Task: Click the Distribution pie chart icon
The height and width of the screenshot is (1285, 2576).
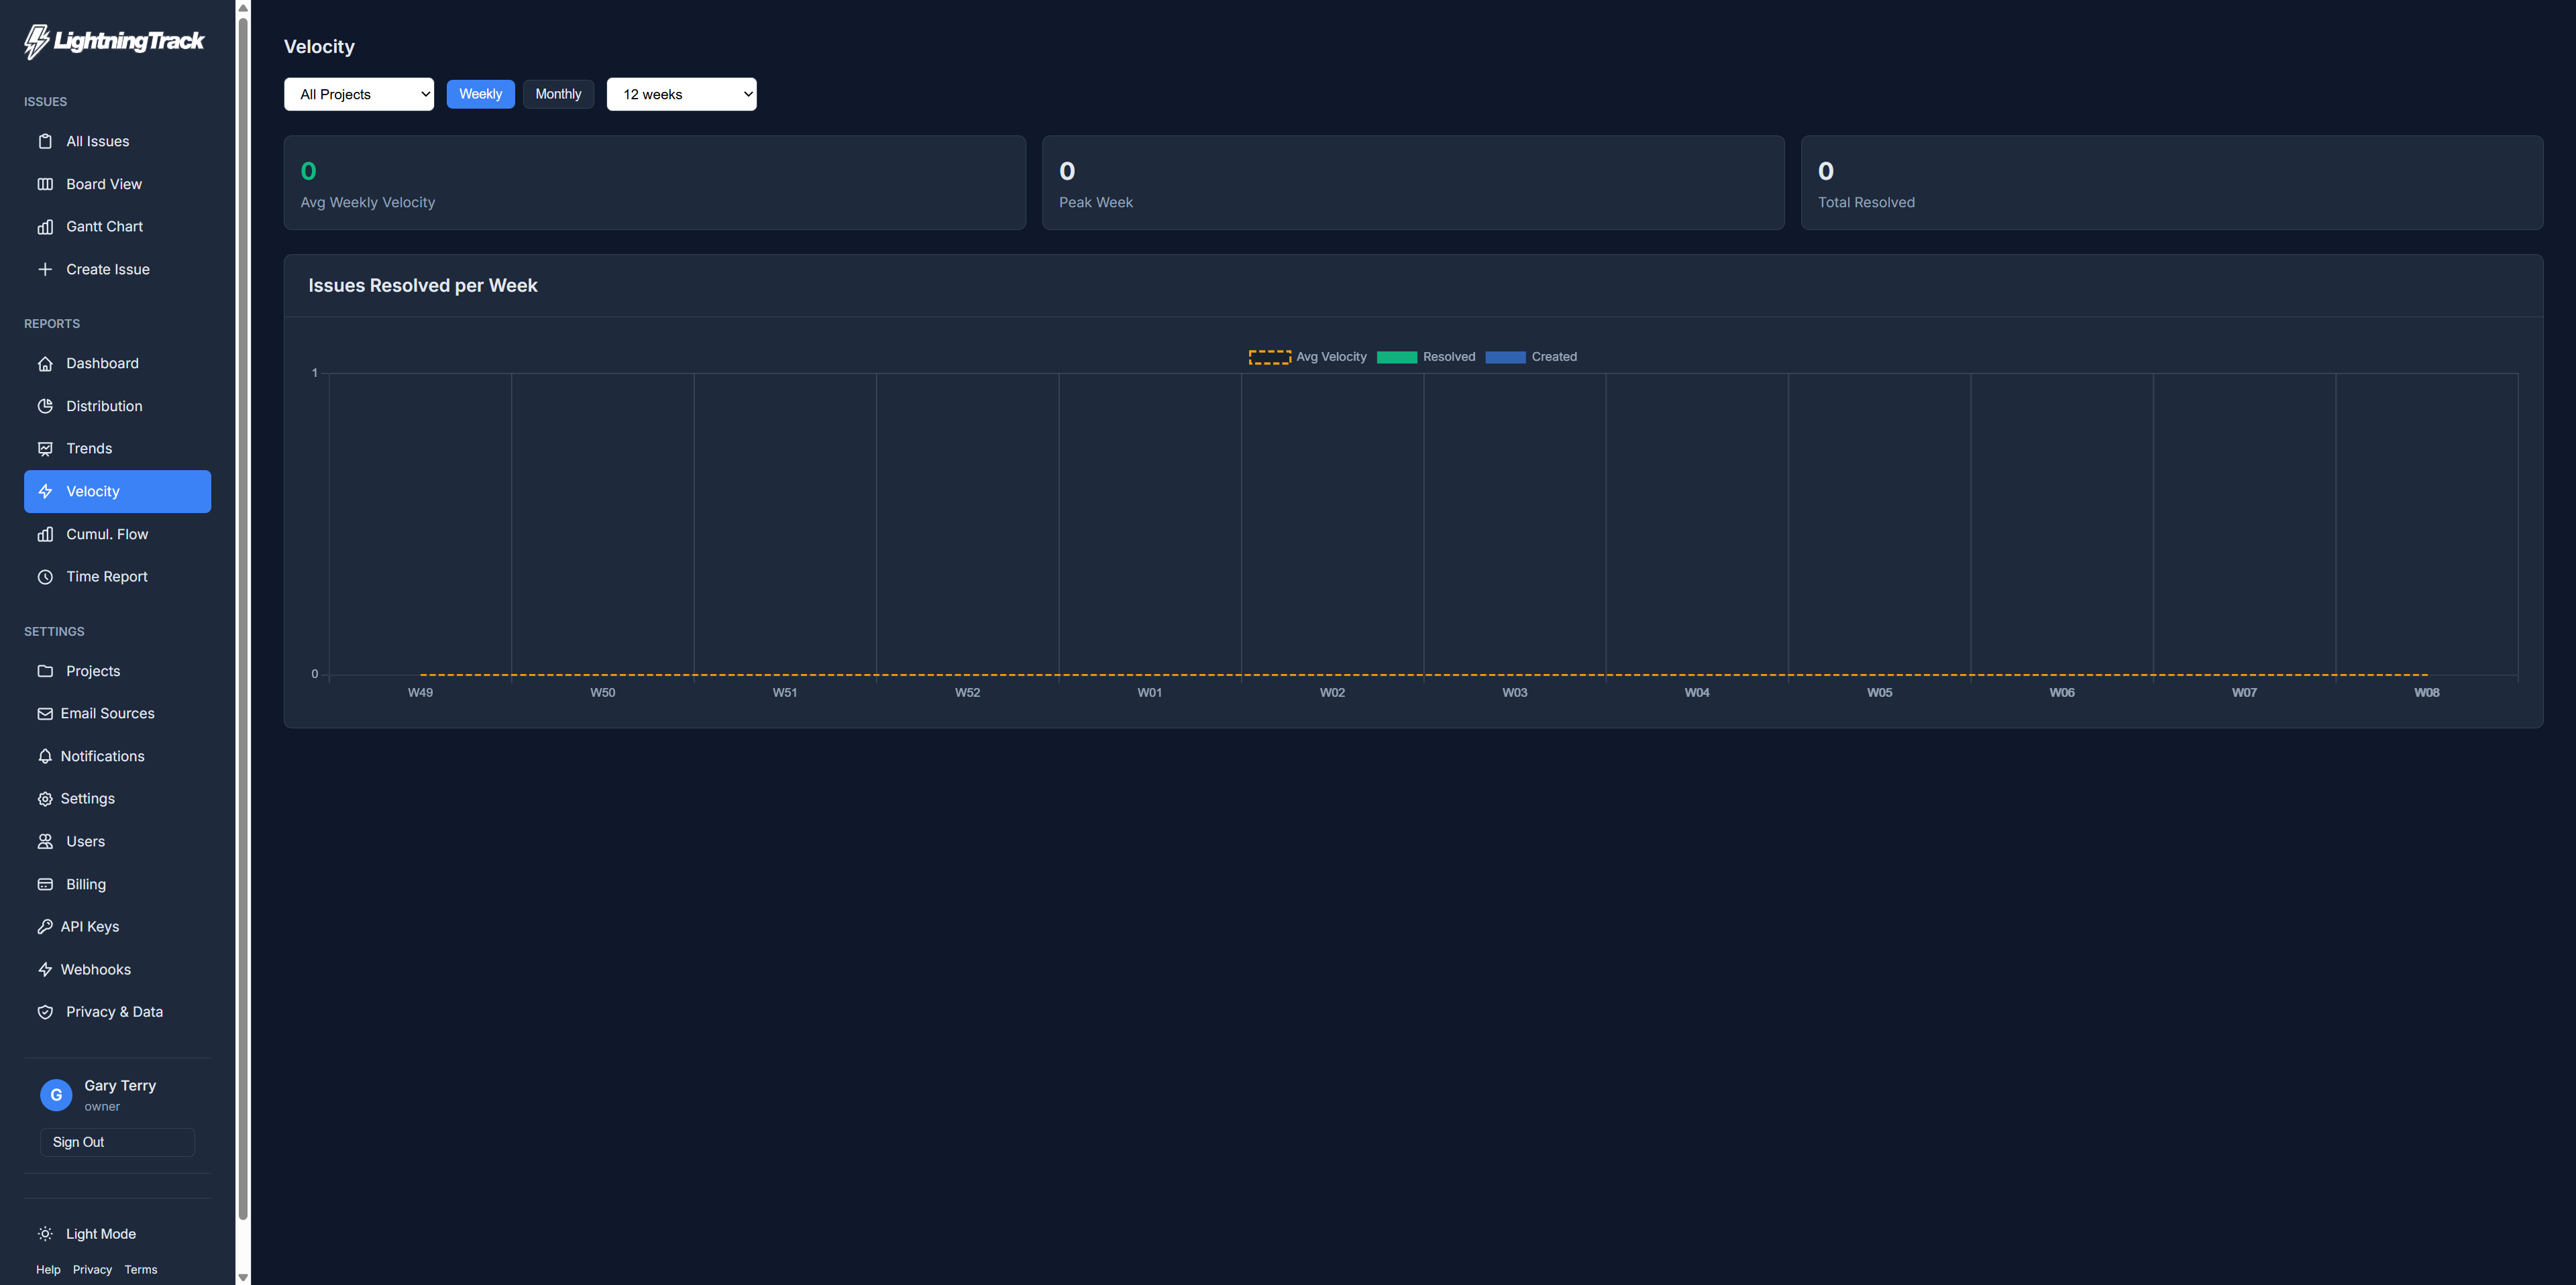Action: point(45,406)
